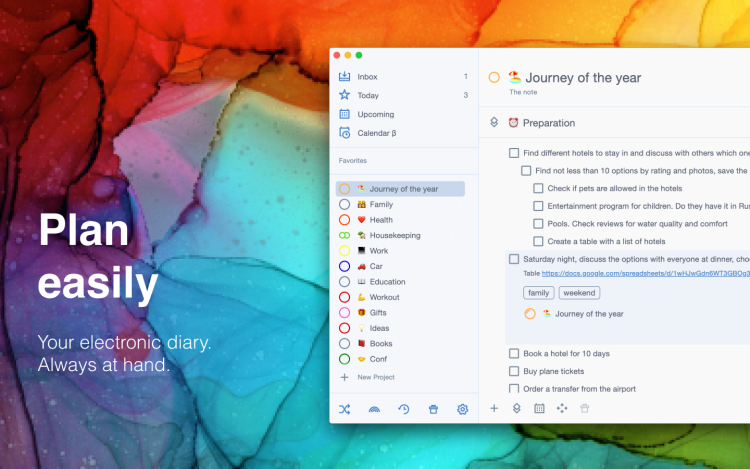Viewport: 750px width, 469px height.
Task: Click the shuffle icon in sidebar footer
Action: click(344, 409)
